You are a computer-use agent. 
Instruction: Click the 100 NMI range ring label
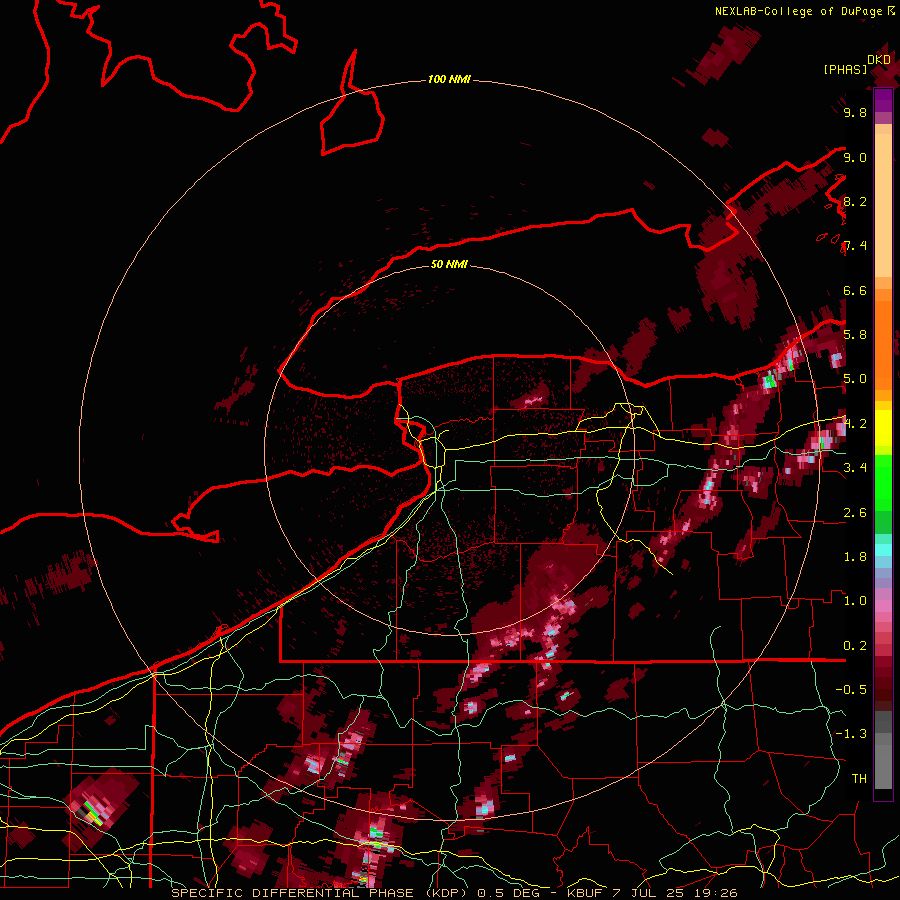coord(449,79)
